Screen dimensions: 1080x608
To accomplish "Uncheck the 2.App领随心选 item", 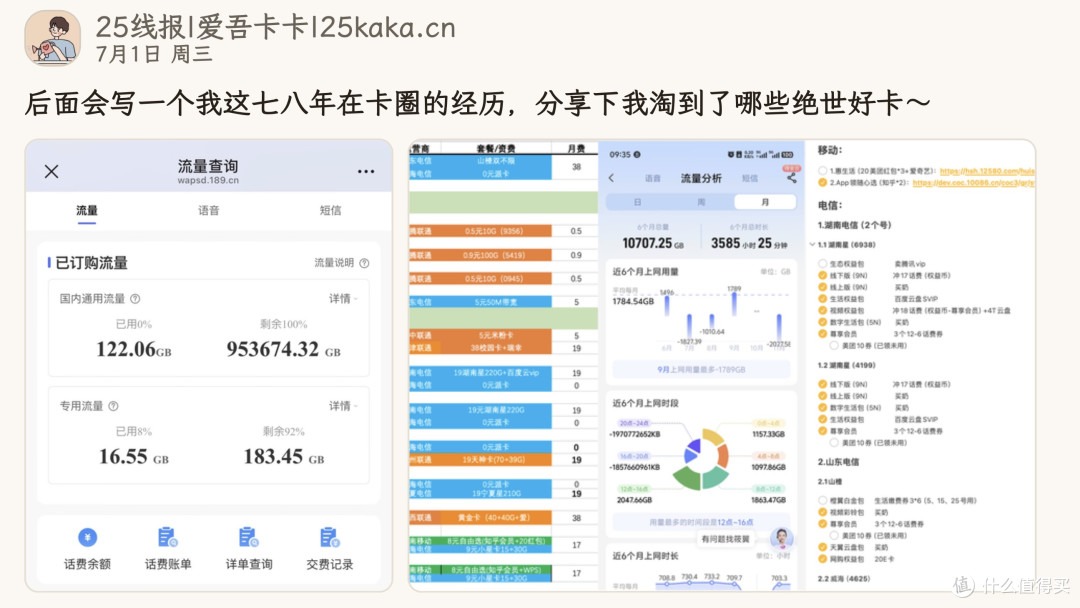I will (x=822, y=182).
